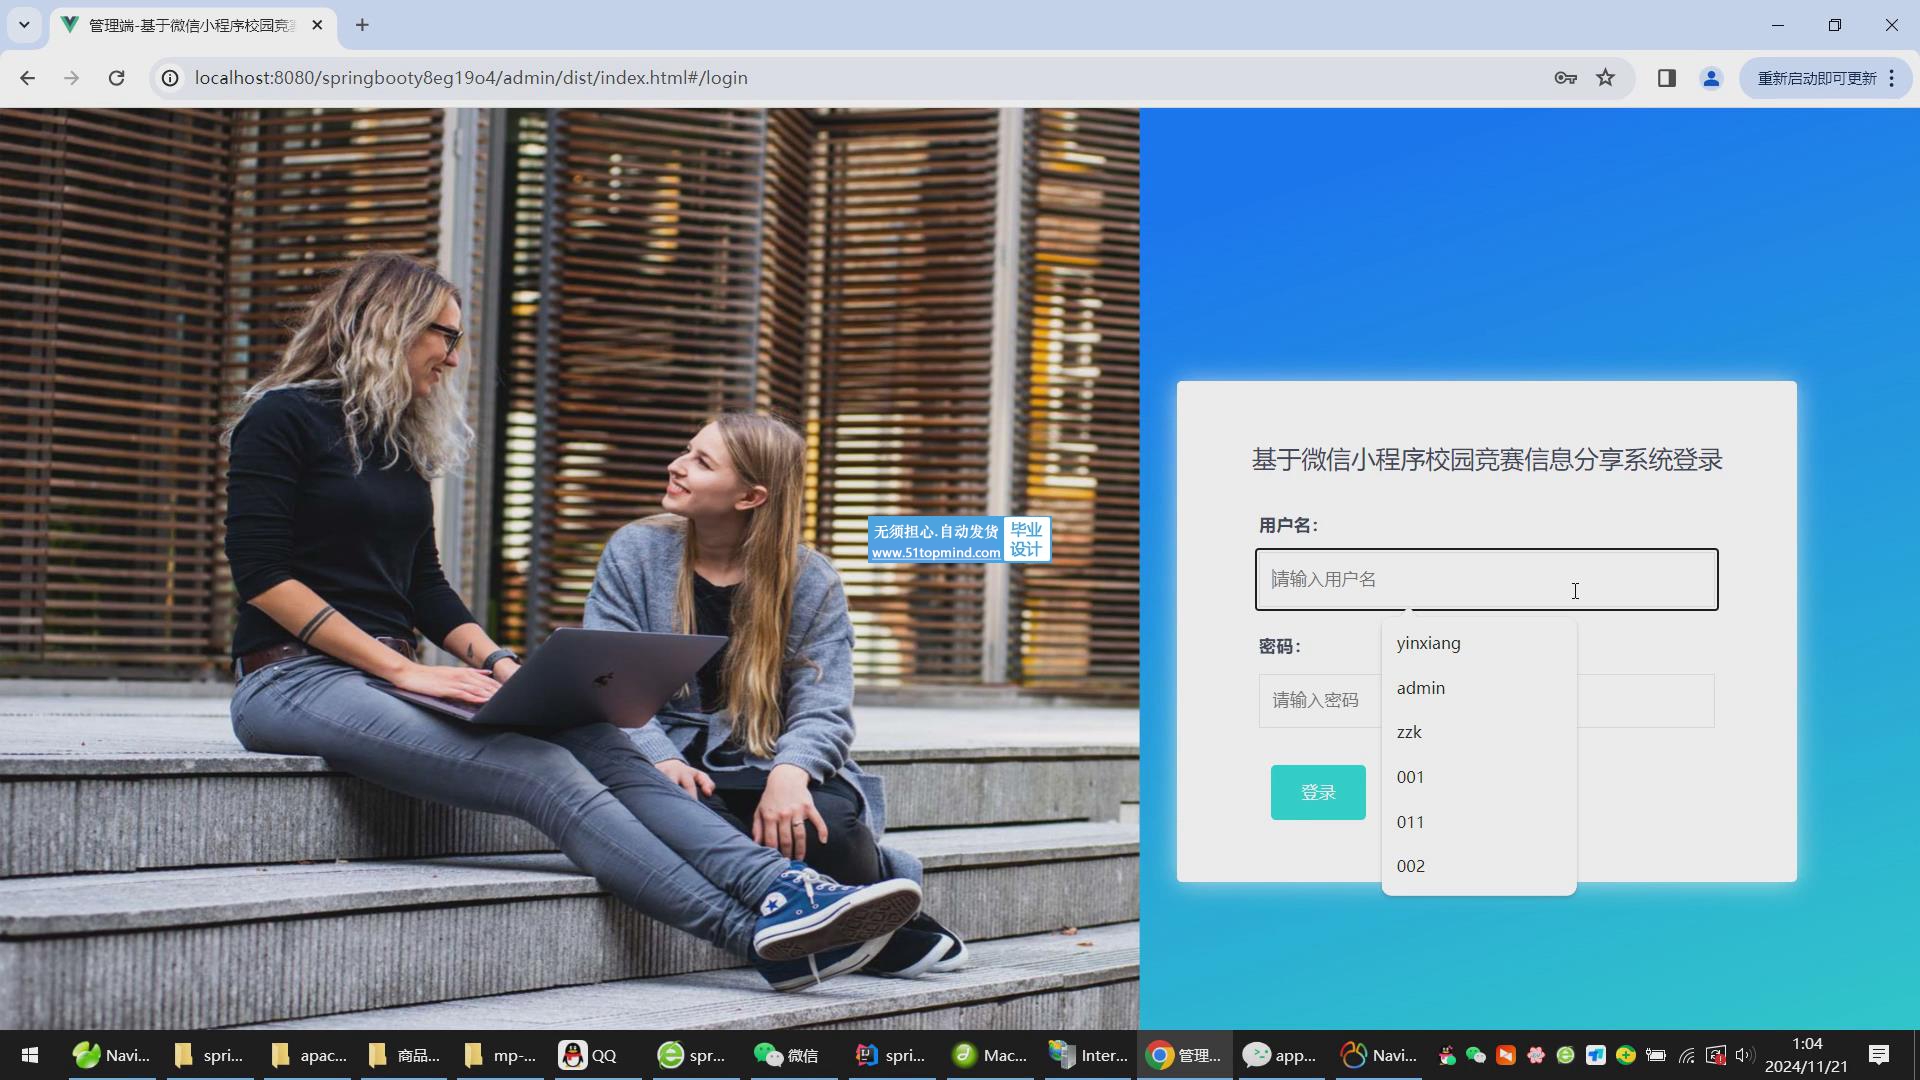The width and height of the screenshot is (1920, 1080).
Task: Bookmark this page with the star icon
Action: tap(1605, 78)
